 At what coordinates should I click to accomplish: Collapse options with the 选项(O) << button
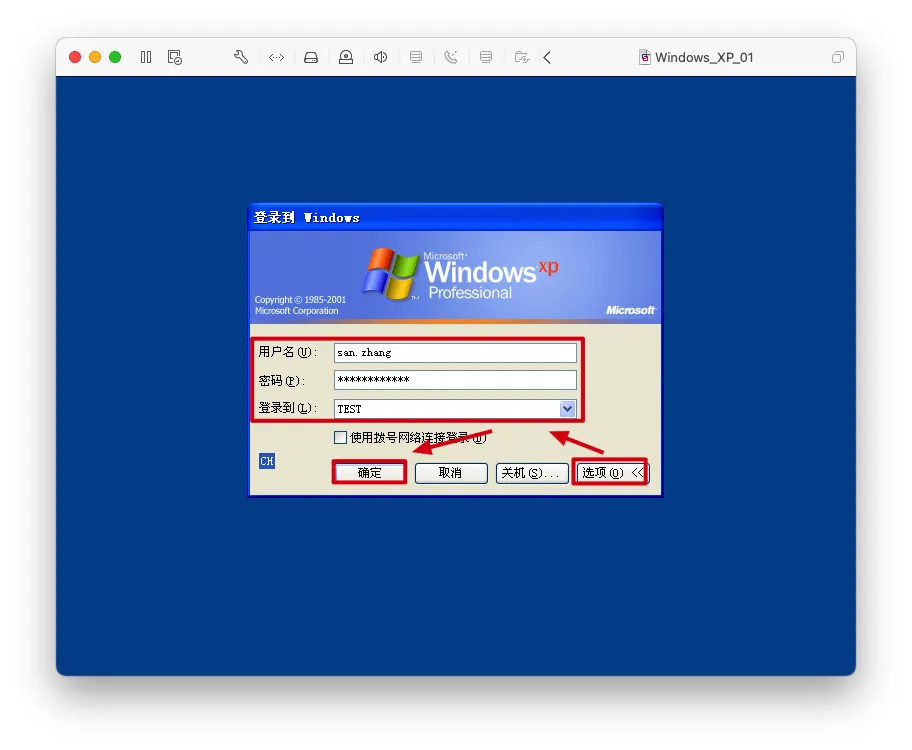point(611,472)
